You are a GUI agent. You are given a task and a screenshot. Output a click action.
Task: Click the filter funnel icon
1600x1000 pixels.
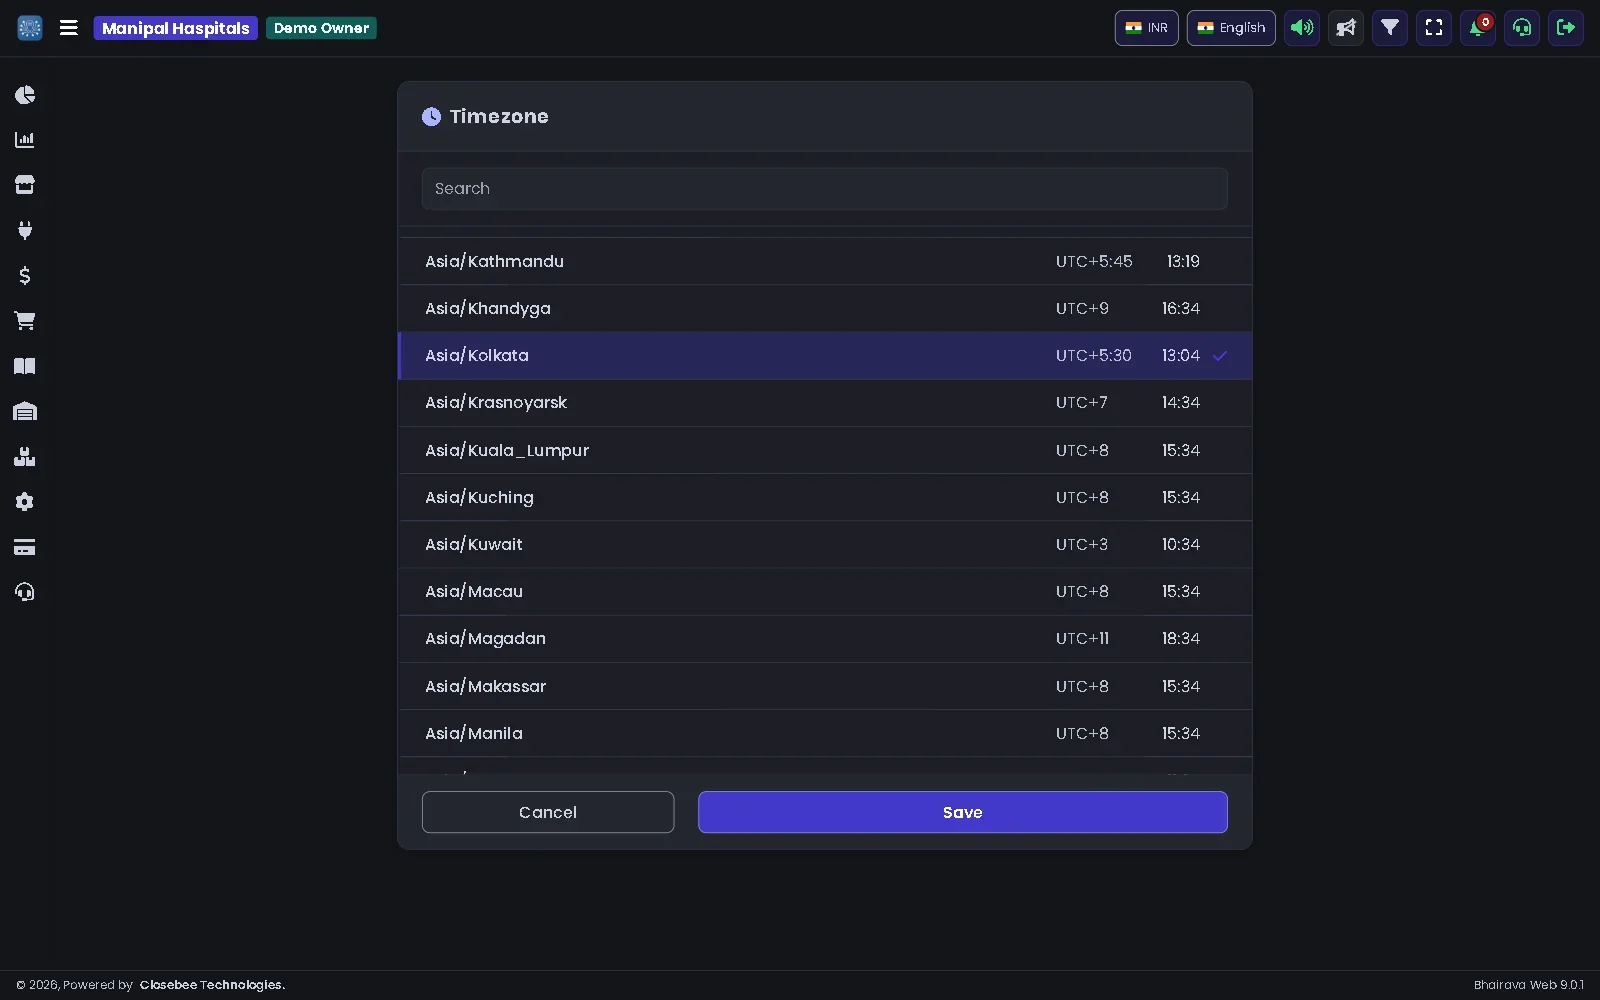[x=1390, y=28]
